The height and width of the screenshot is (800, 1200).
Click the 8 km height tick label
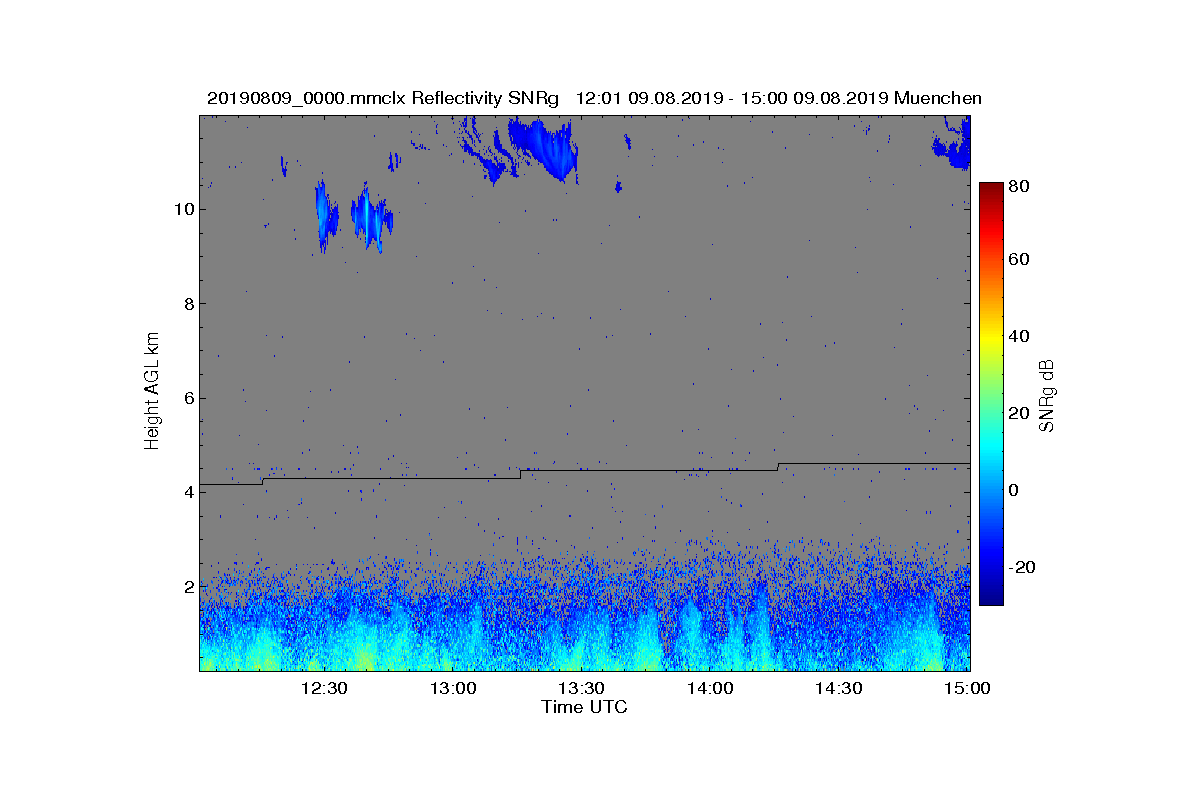click(x=188, y=304)
